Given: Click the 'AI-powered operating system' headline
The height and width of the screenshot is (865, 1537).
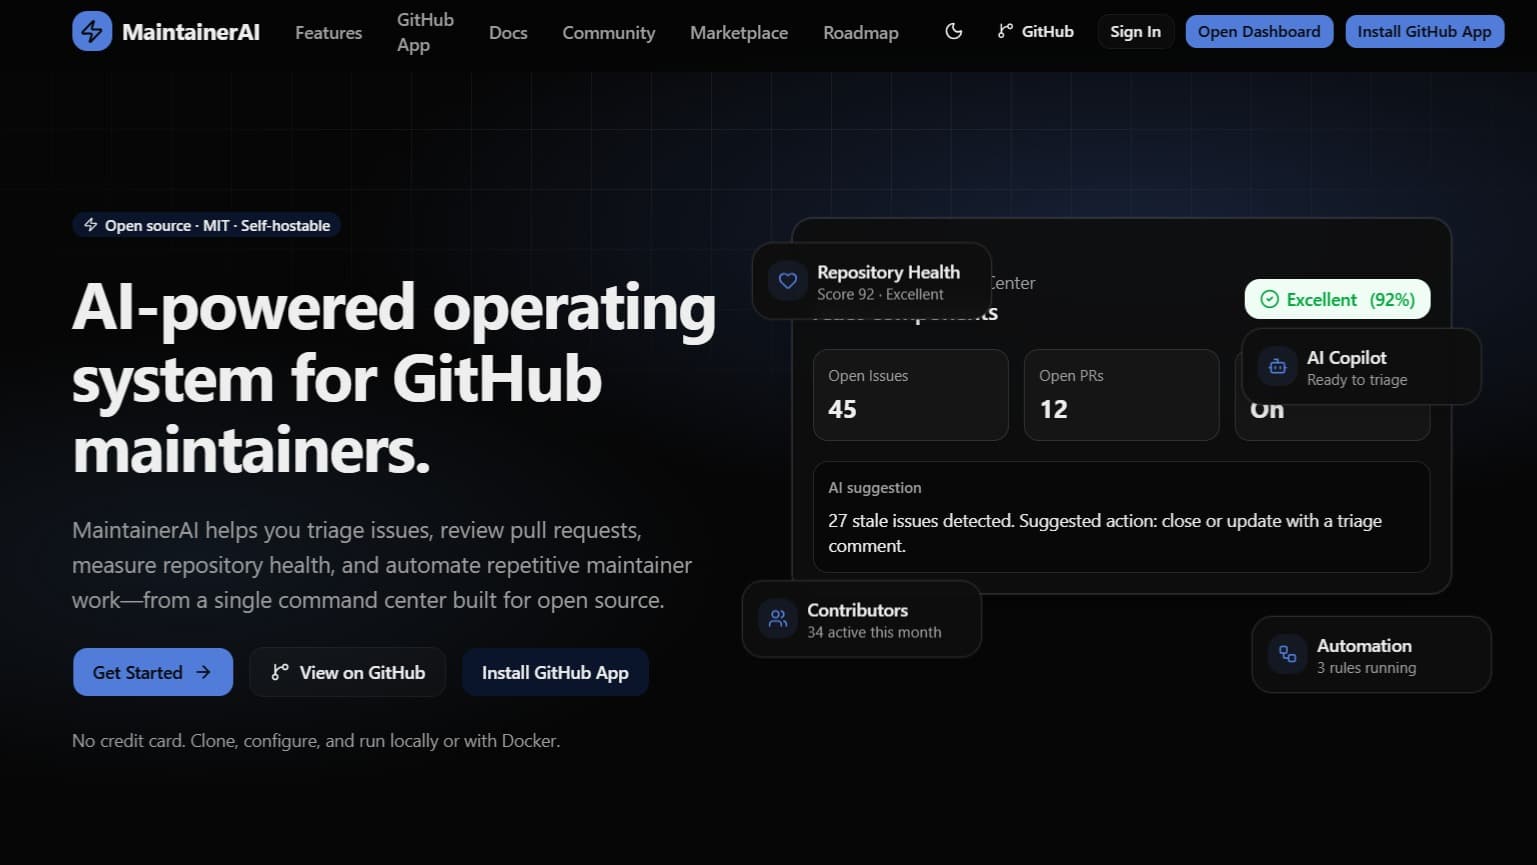Looking at the screenshot, I should (394, 379).
